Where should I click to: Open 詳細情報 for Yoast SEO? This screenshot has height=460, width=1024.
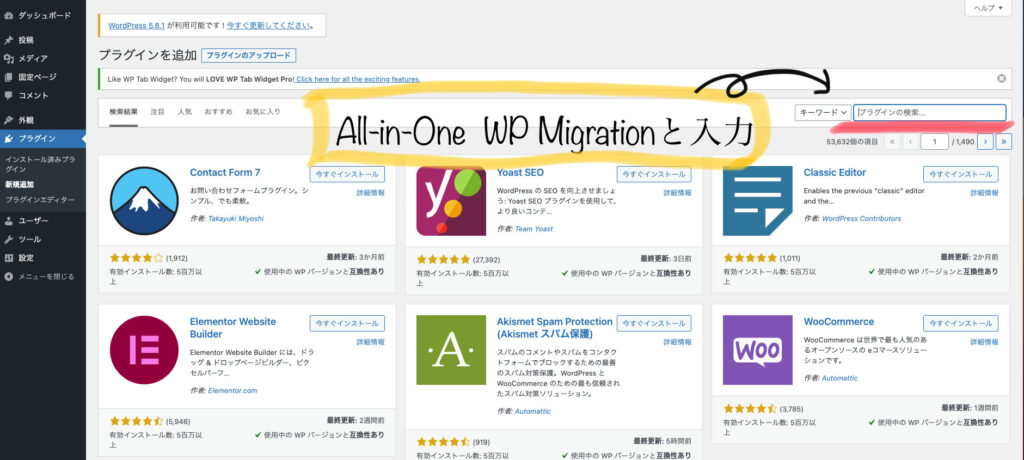677,193
